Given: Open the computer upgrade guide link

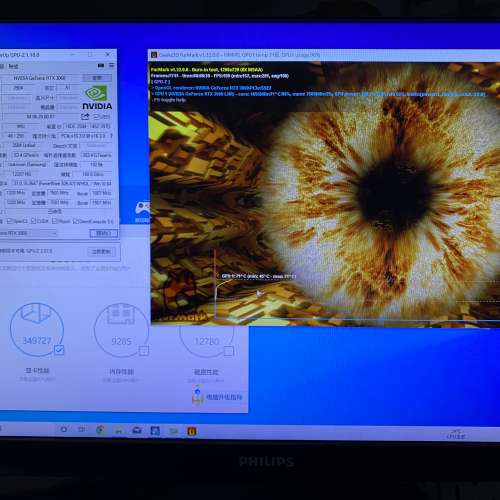Looking at the screenshot, I should click(224, 397).
